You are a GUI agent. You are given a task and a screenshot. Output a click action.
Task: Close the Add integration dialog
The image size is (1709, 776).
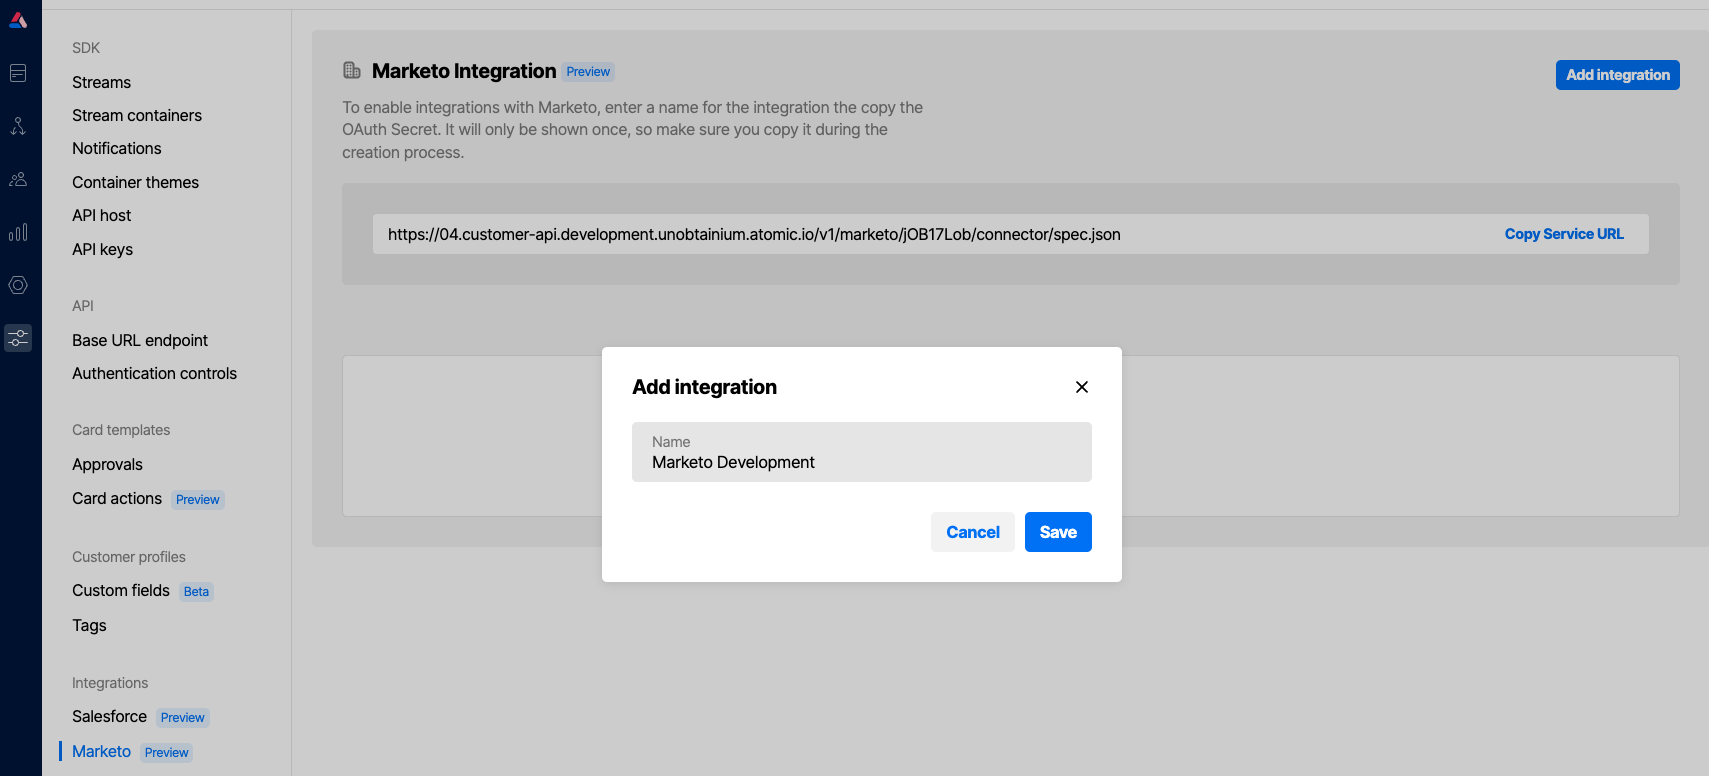tap(1082, 387)
